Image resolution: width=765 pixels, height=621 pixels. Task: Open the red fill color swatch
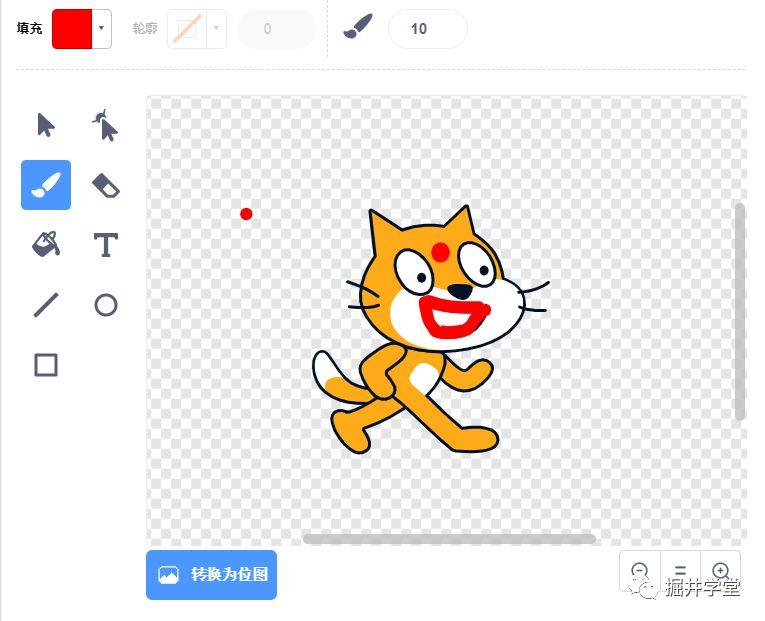[x=72, y=29]
